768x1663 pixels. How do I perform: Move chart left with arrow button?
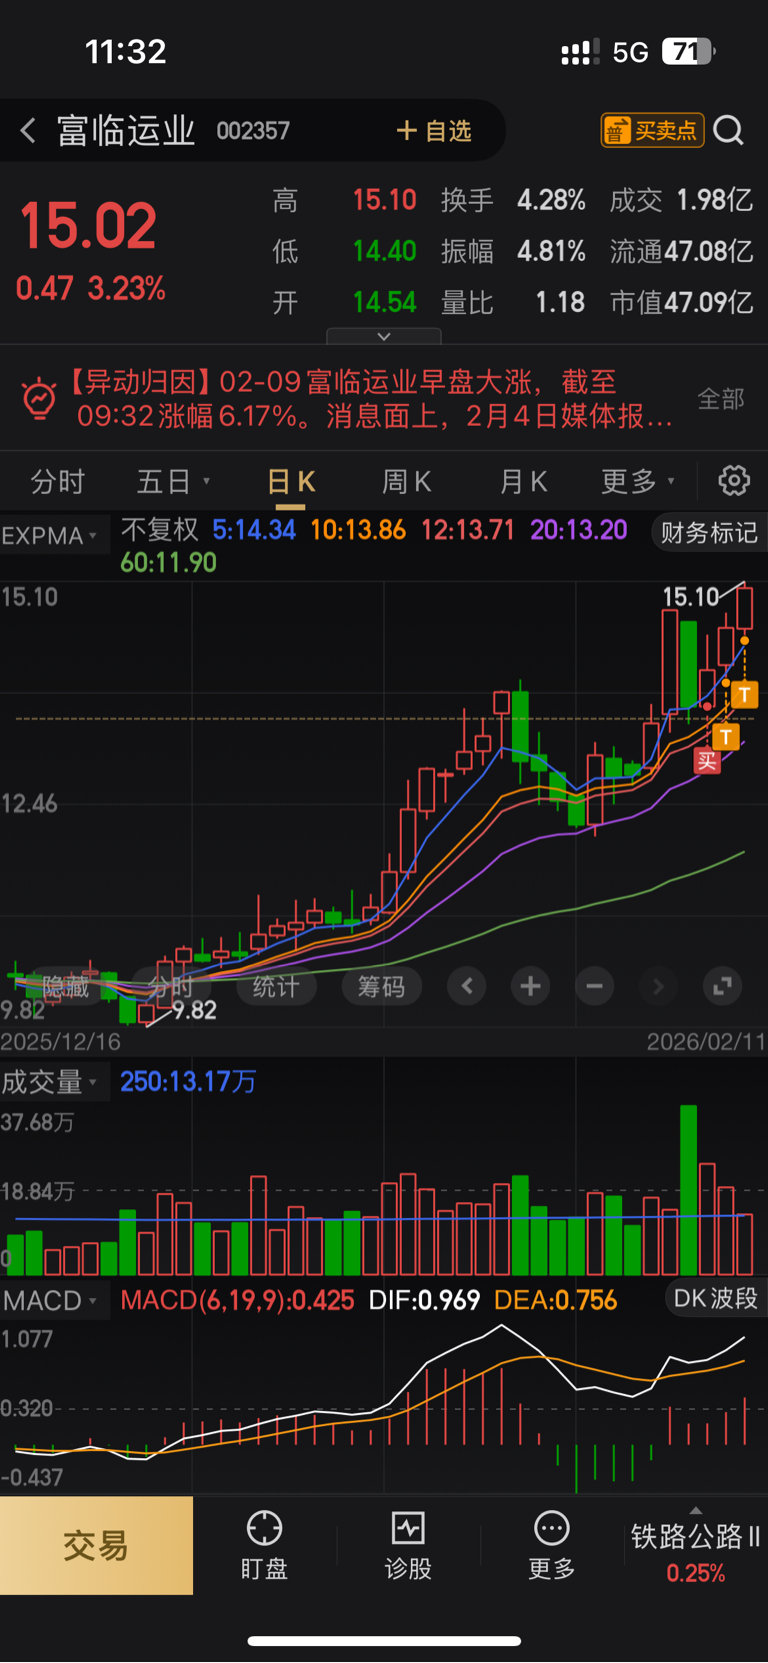467,987
